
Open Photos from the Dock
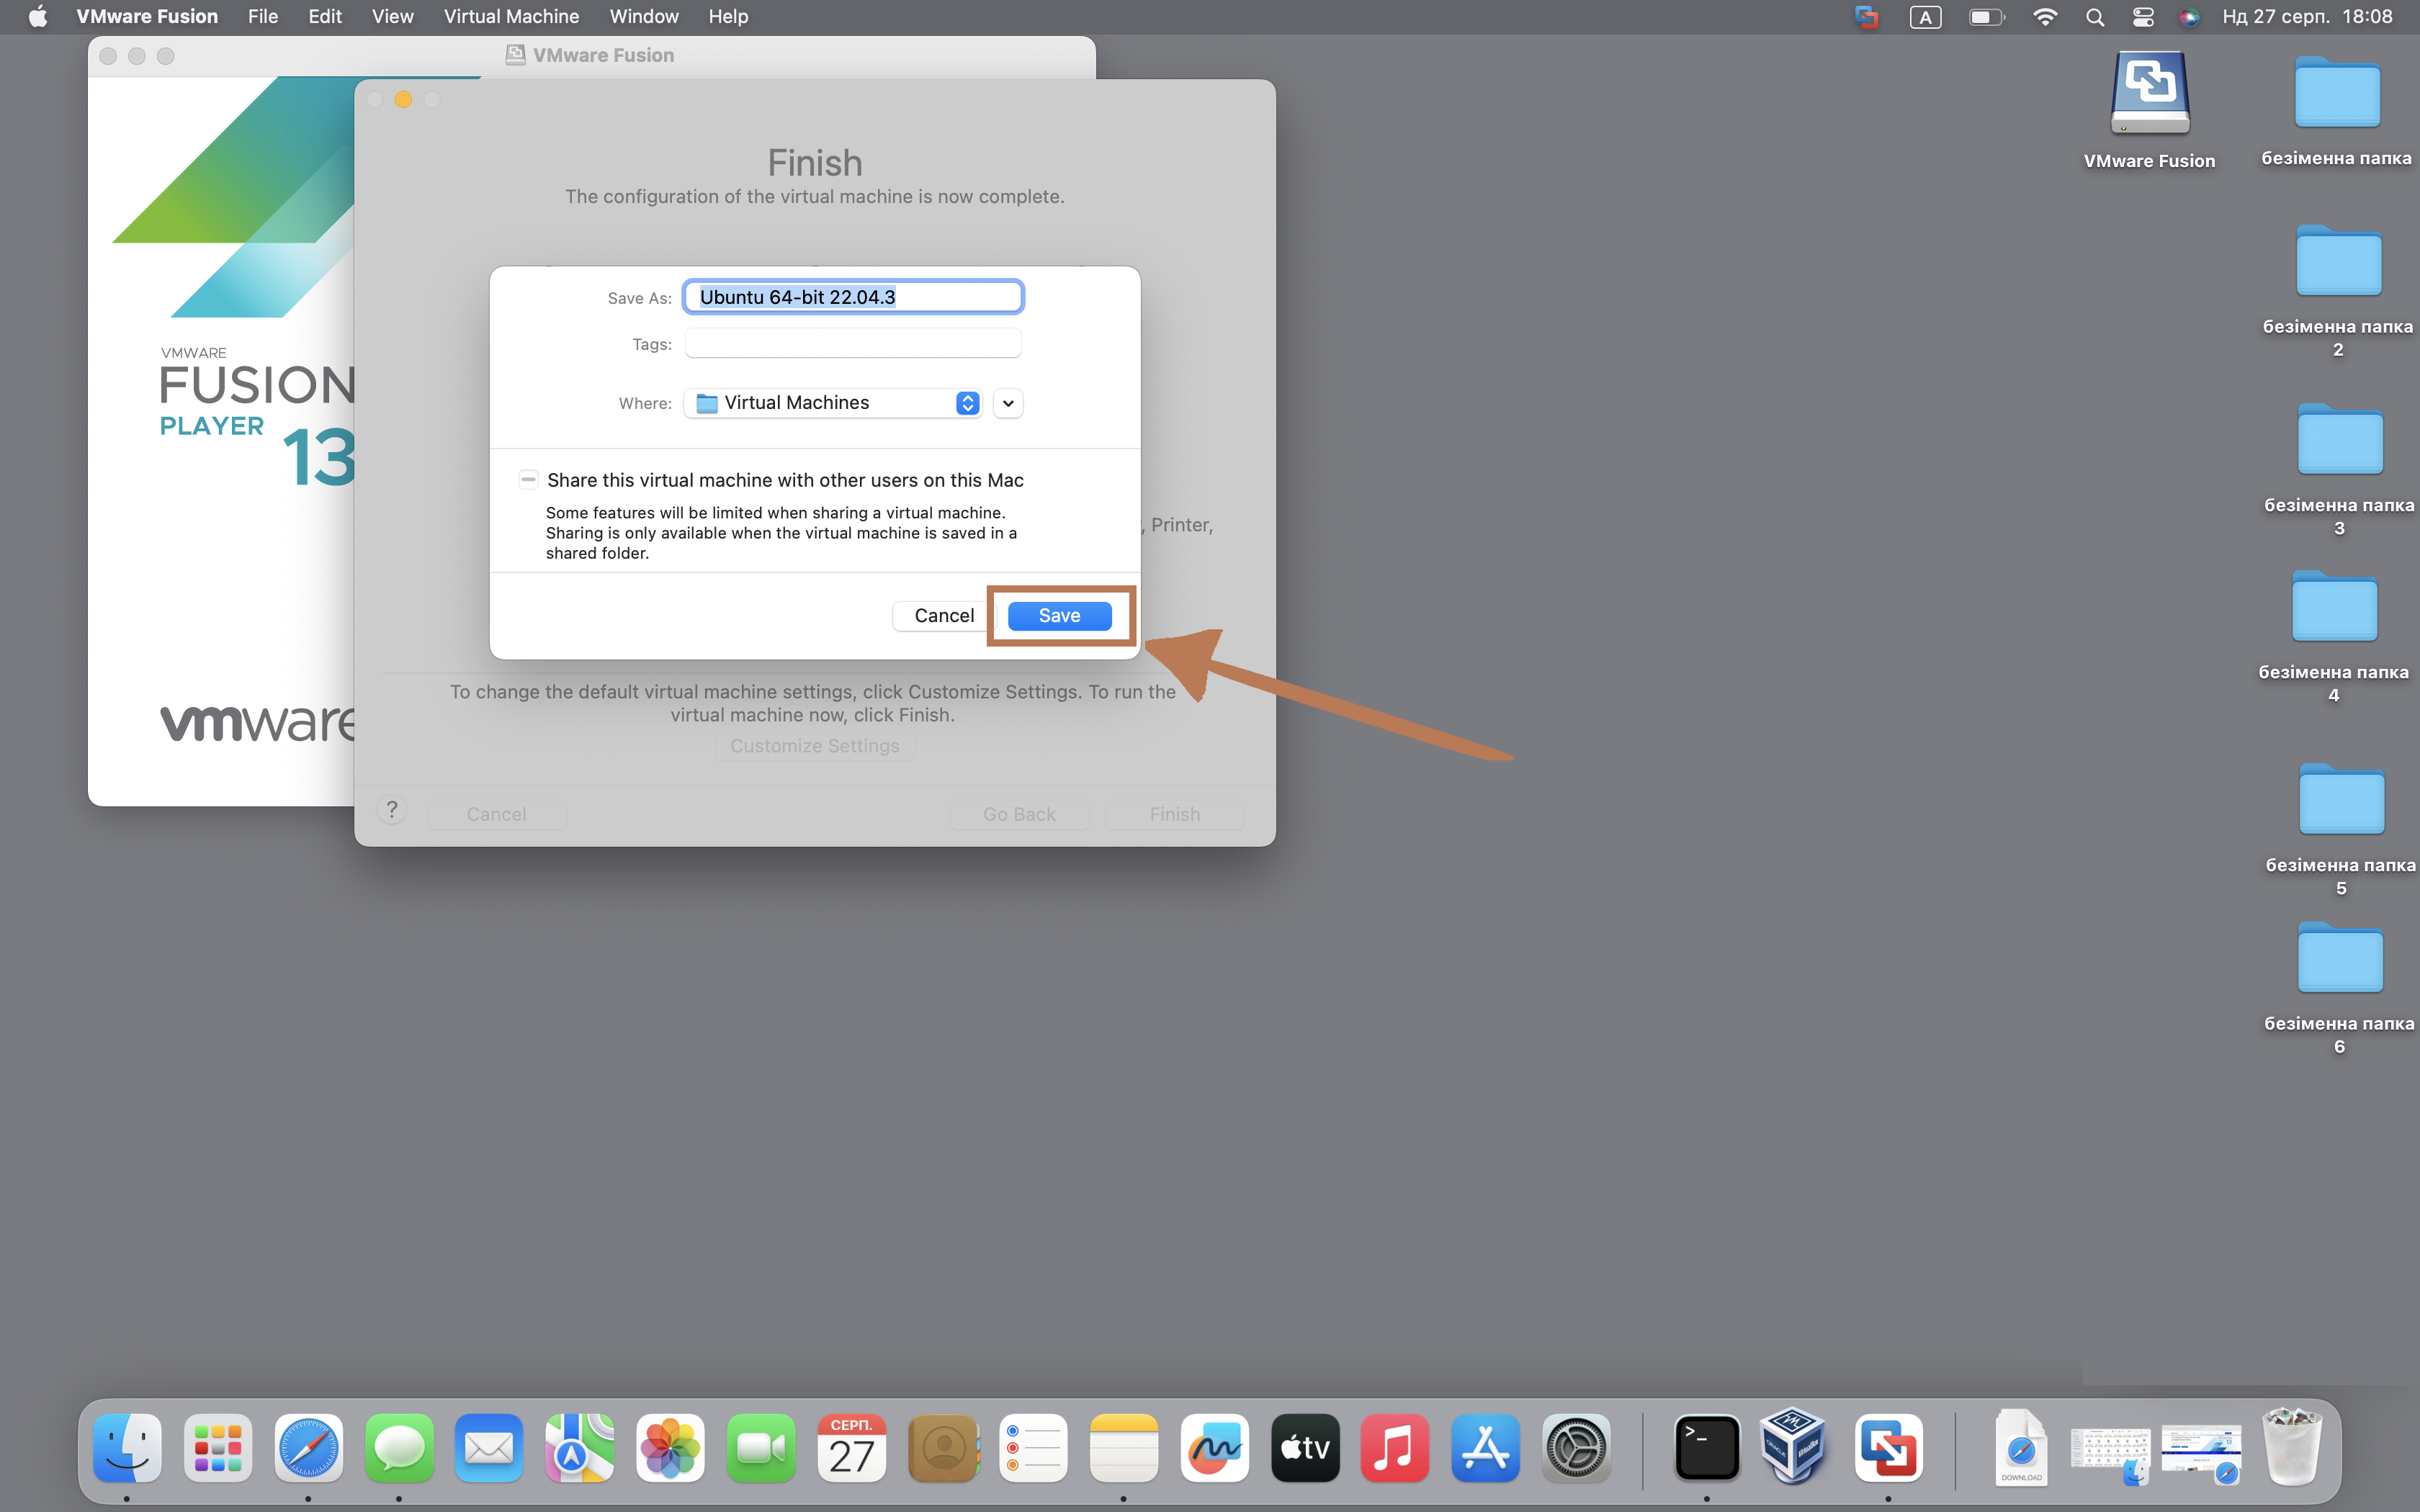670,1447
